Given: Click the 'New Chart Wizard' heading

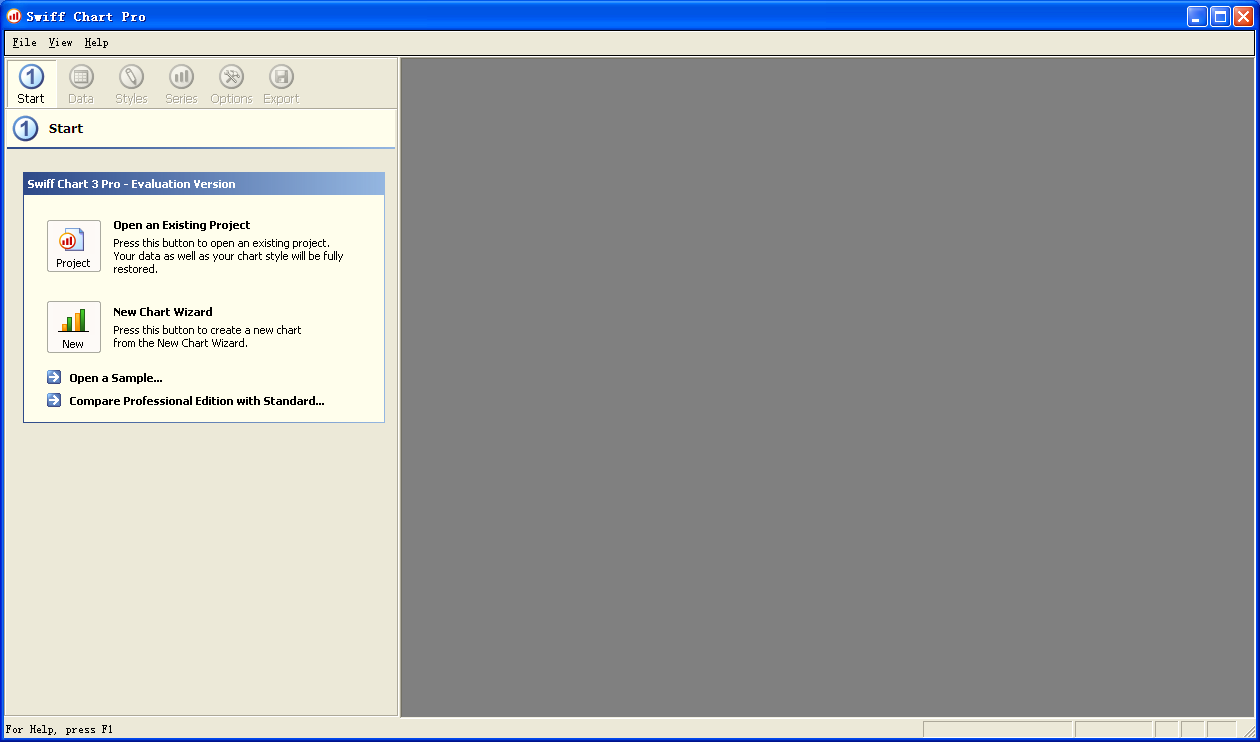Looking at the screenshot, I should [x=163, y=312].
